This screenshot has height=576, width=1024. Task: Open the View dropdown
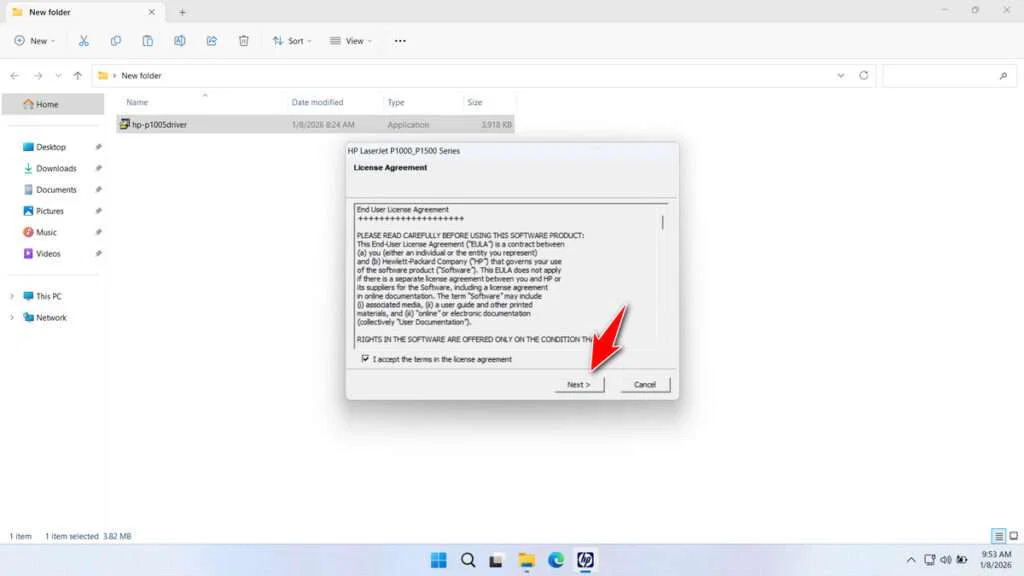(351, 40)
